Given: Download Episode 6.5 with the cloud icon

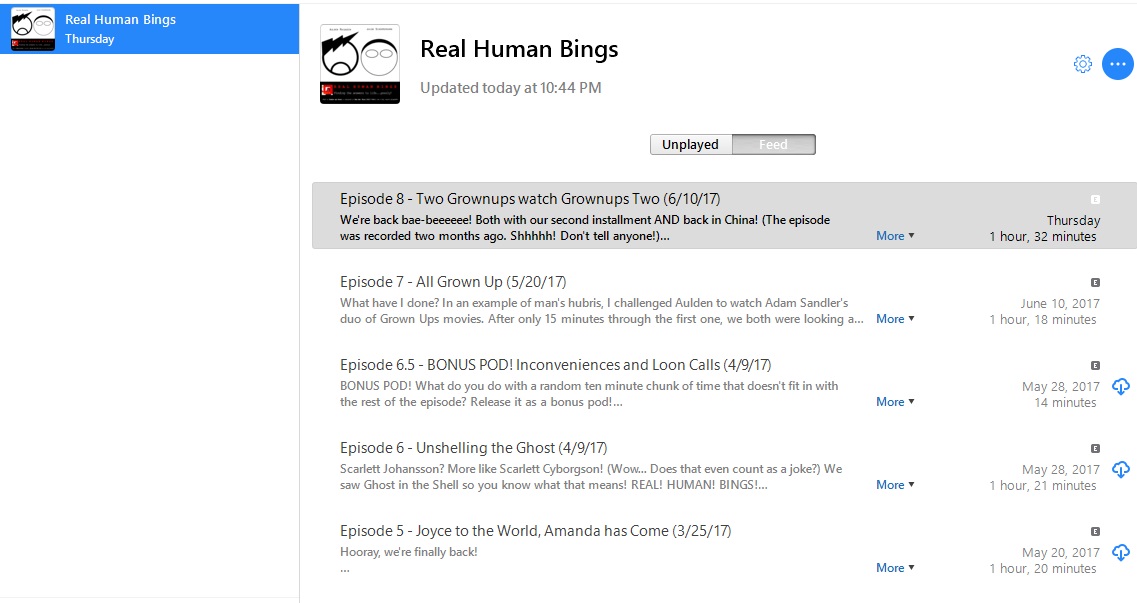Looking at the screenshot, I should (x=1120, y=386).
